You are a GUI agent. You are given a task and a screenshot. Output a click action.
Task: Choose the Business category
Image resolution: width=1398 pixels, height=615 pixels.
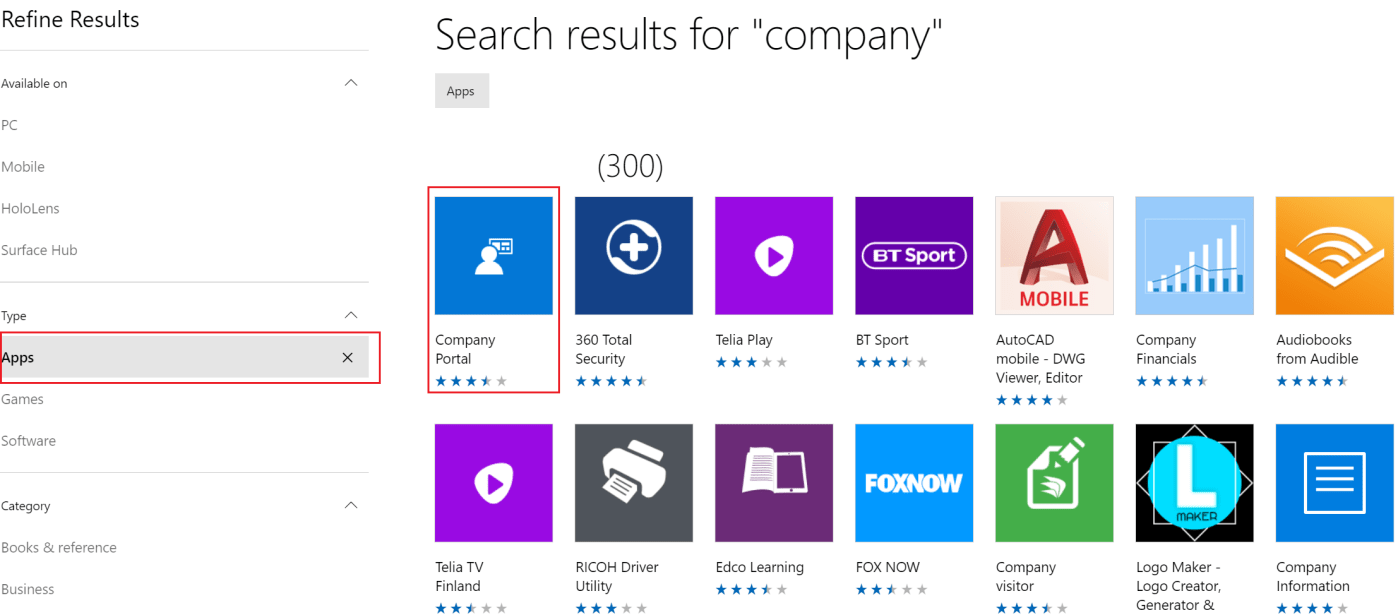[28, 589]
